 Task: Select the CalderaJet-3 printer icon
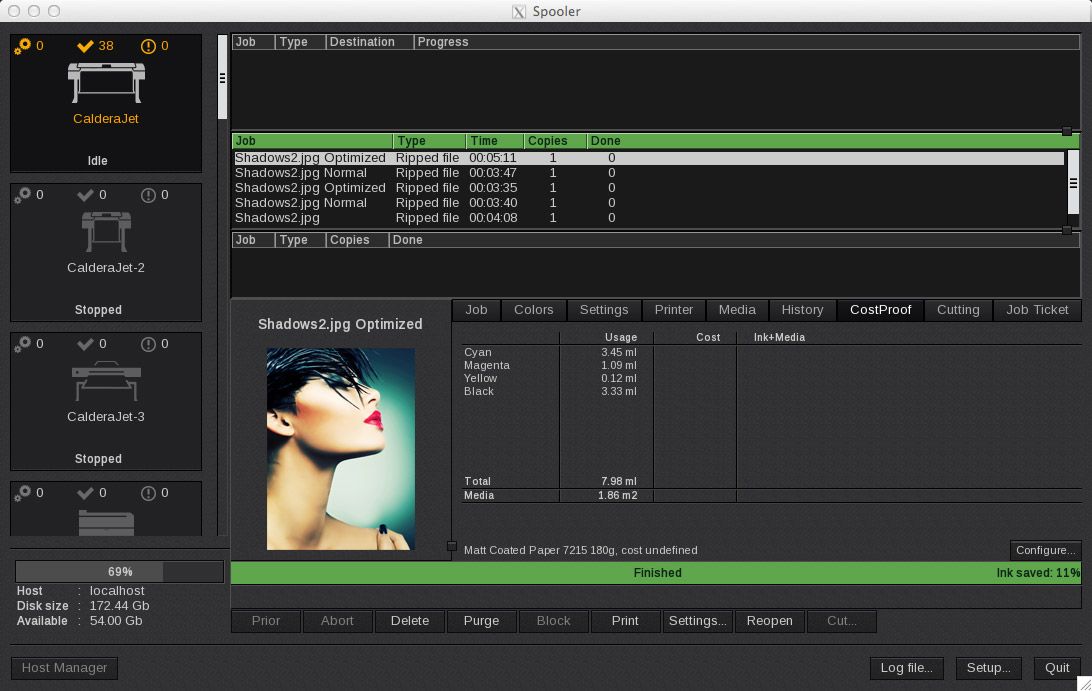[x=106, y=380]
